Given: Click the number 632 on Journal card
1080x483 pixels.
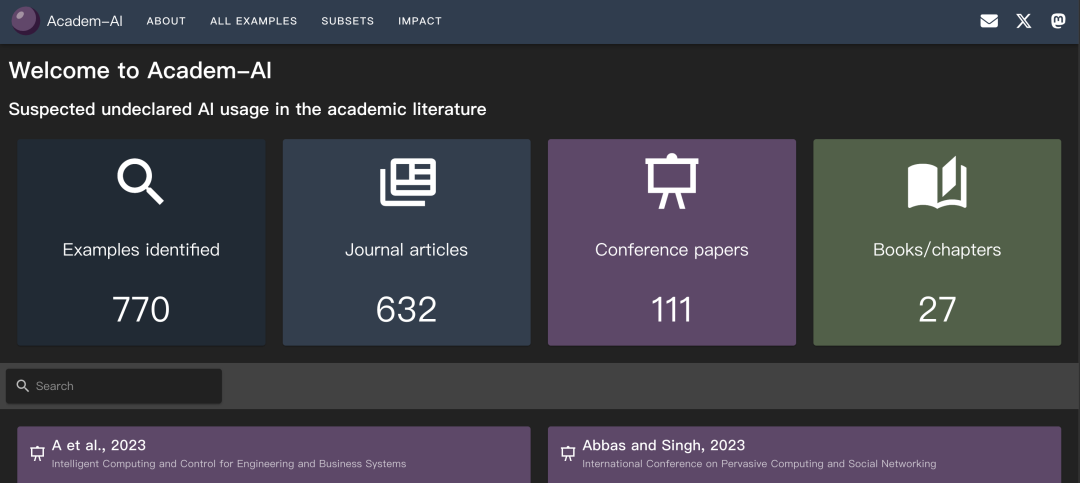Looking at the screenshot, I should coord(406,309).
